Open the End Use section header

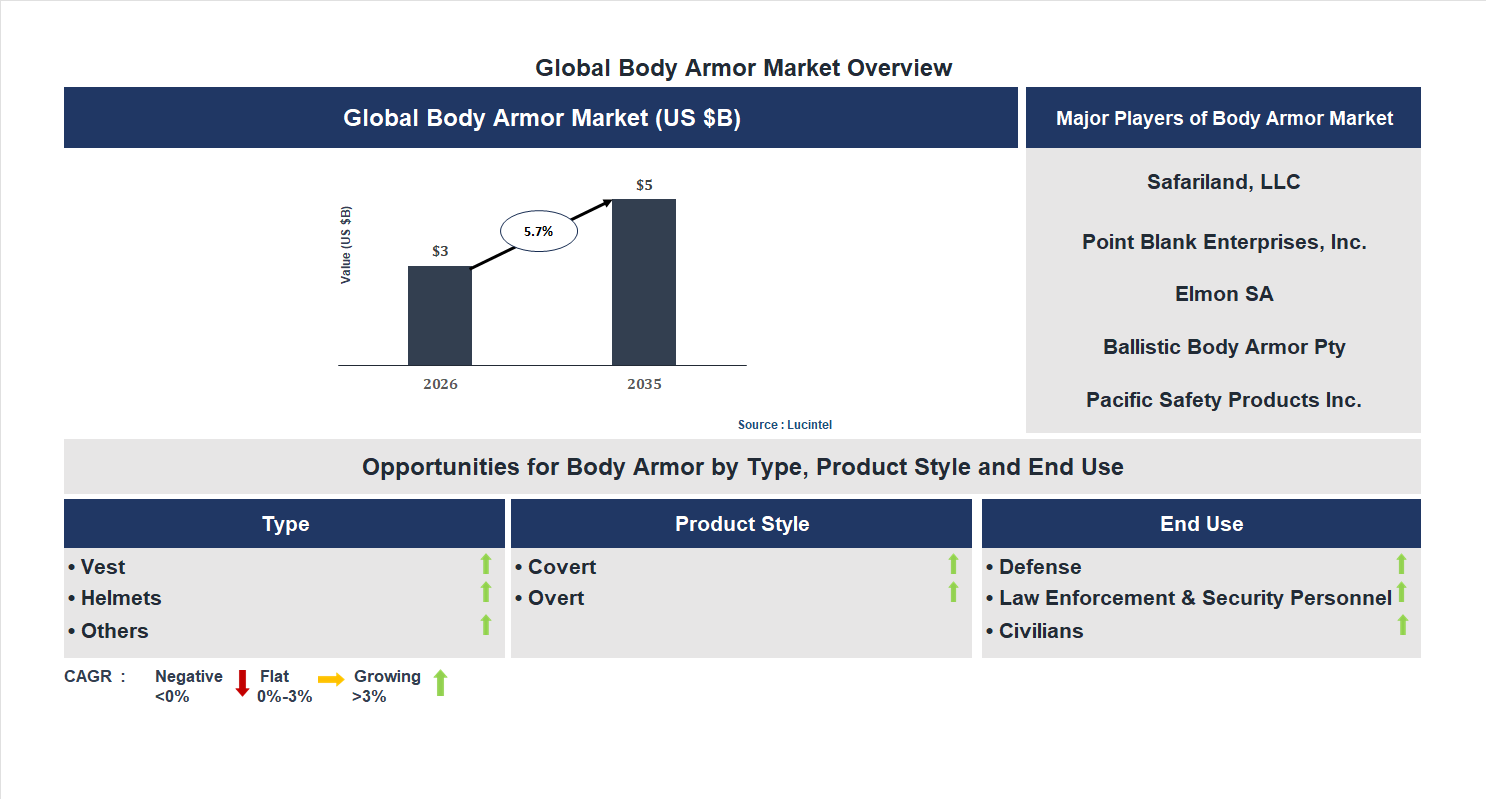[1201, 523]
